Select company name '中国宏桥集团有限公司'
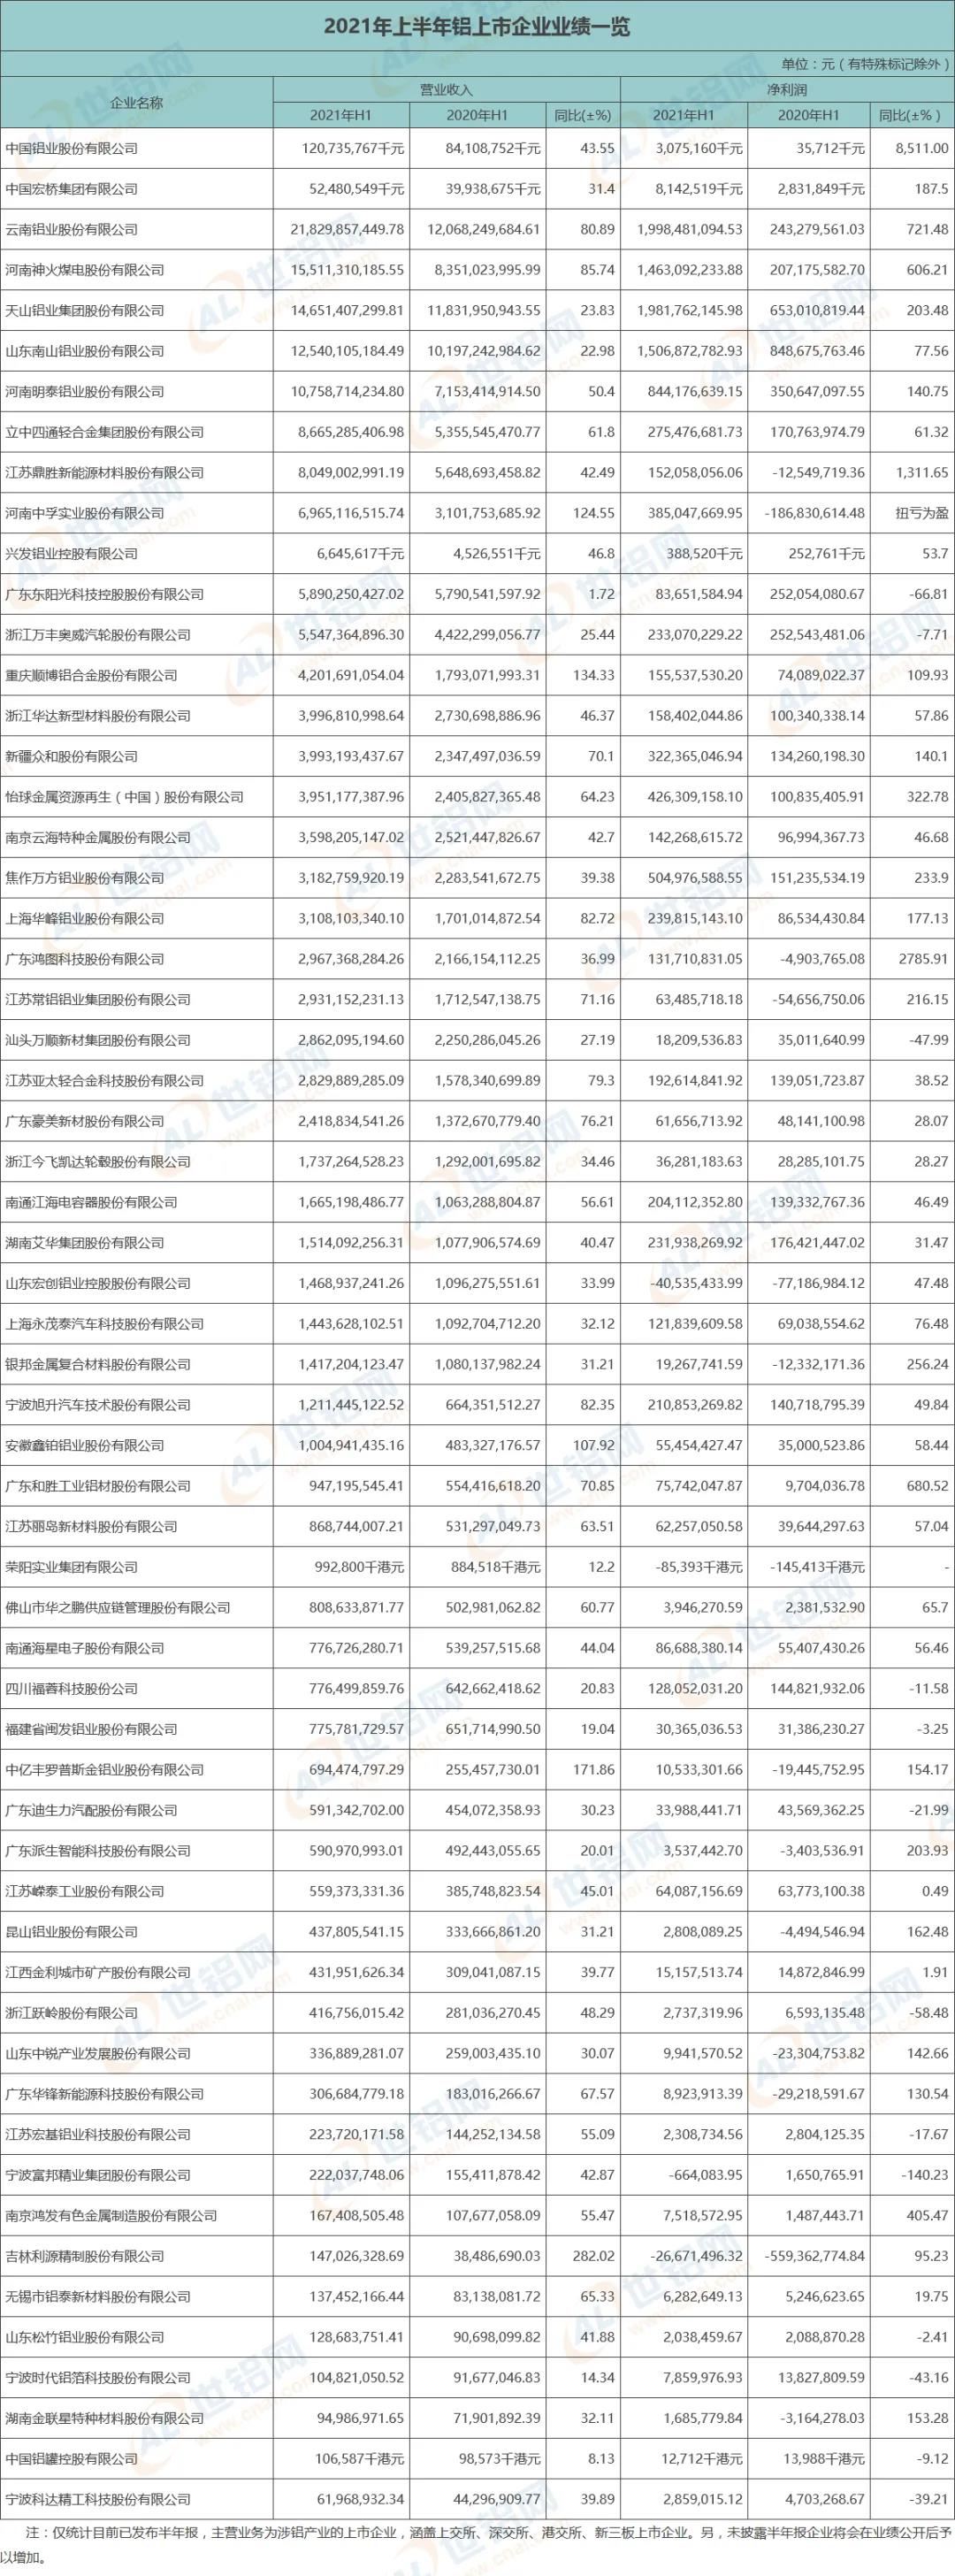Screen dimensions: 955x2576 [71, 189]
